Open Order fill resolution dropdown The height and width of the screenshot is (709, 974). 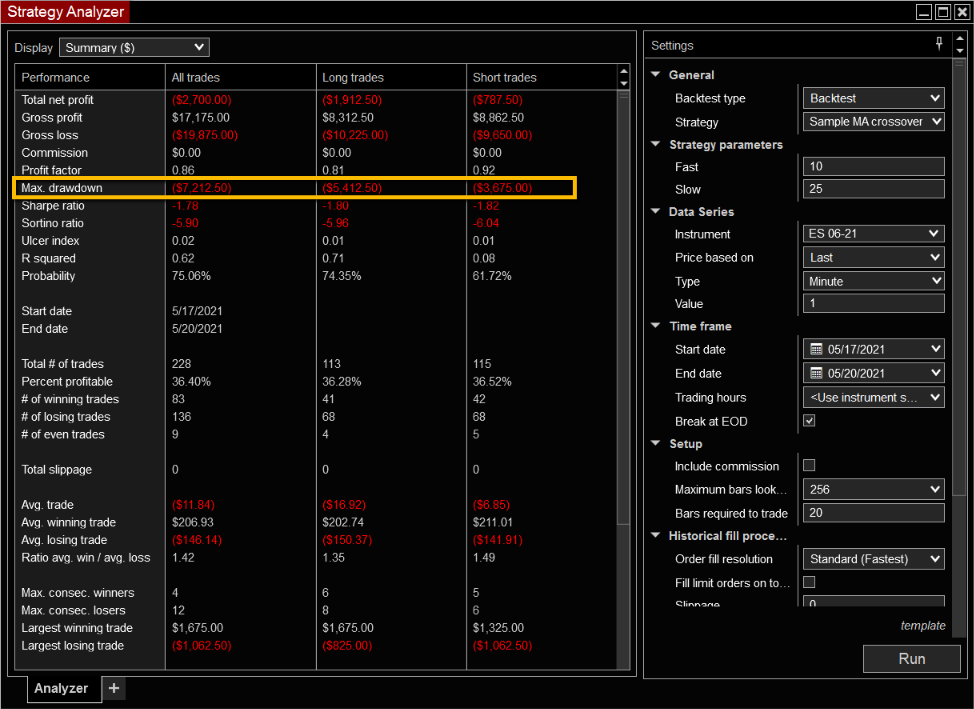(x=873, y=559)
